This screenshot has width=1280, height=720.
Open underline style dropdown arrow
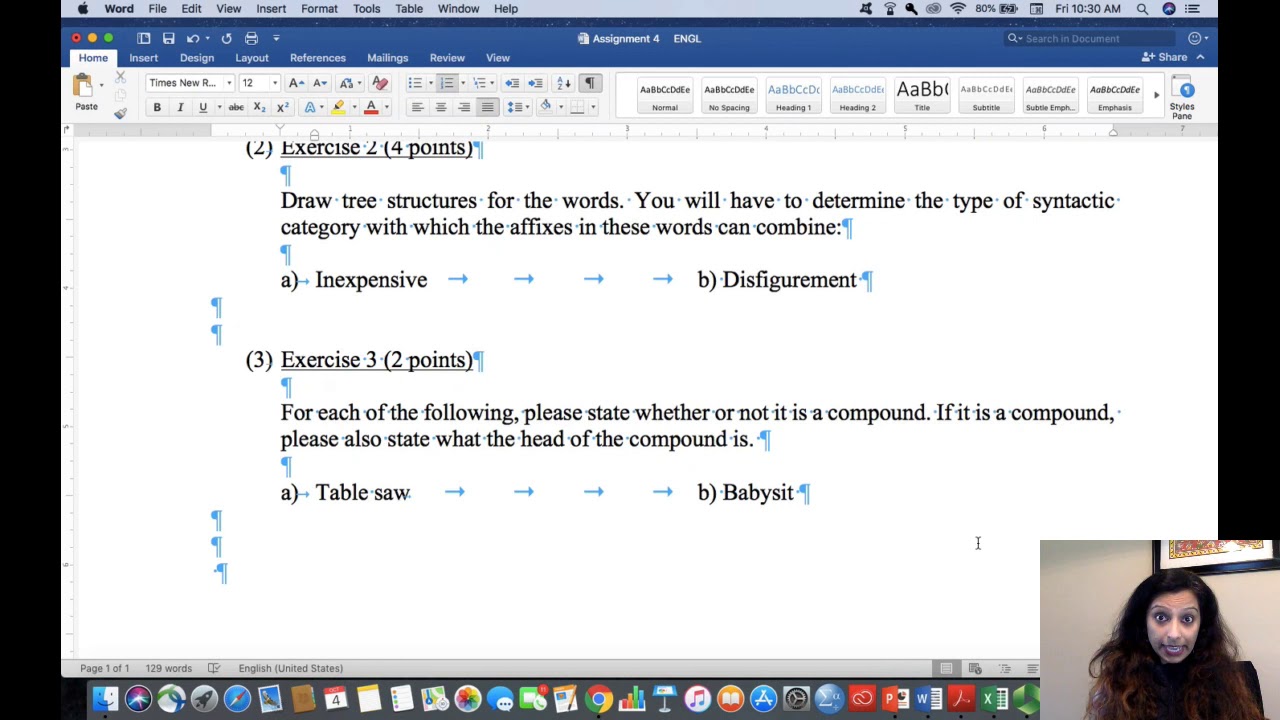pyautogui.click(x=219, y=107)
